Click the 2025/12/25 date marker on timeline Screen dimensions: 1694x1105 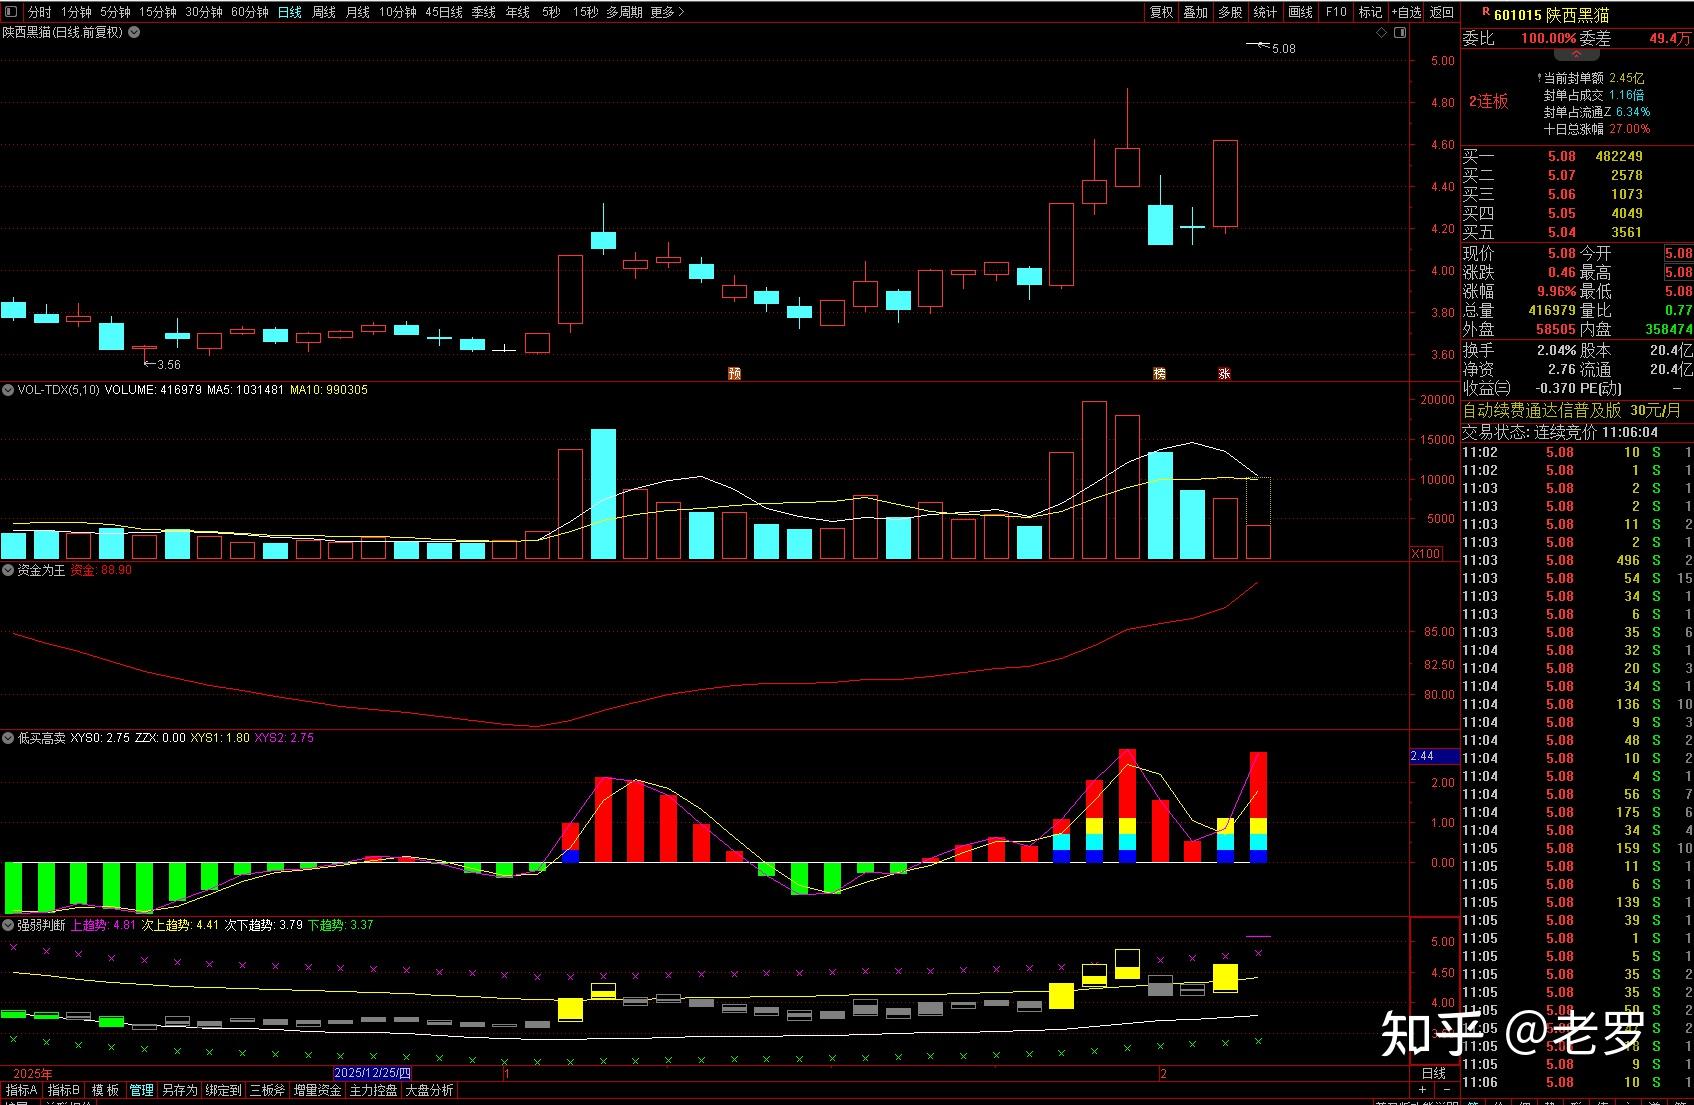[372, 1073]
